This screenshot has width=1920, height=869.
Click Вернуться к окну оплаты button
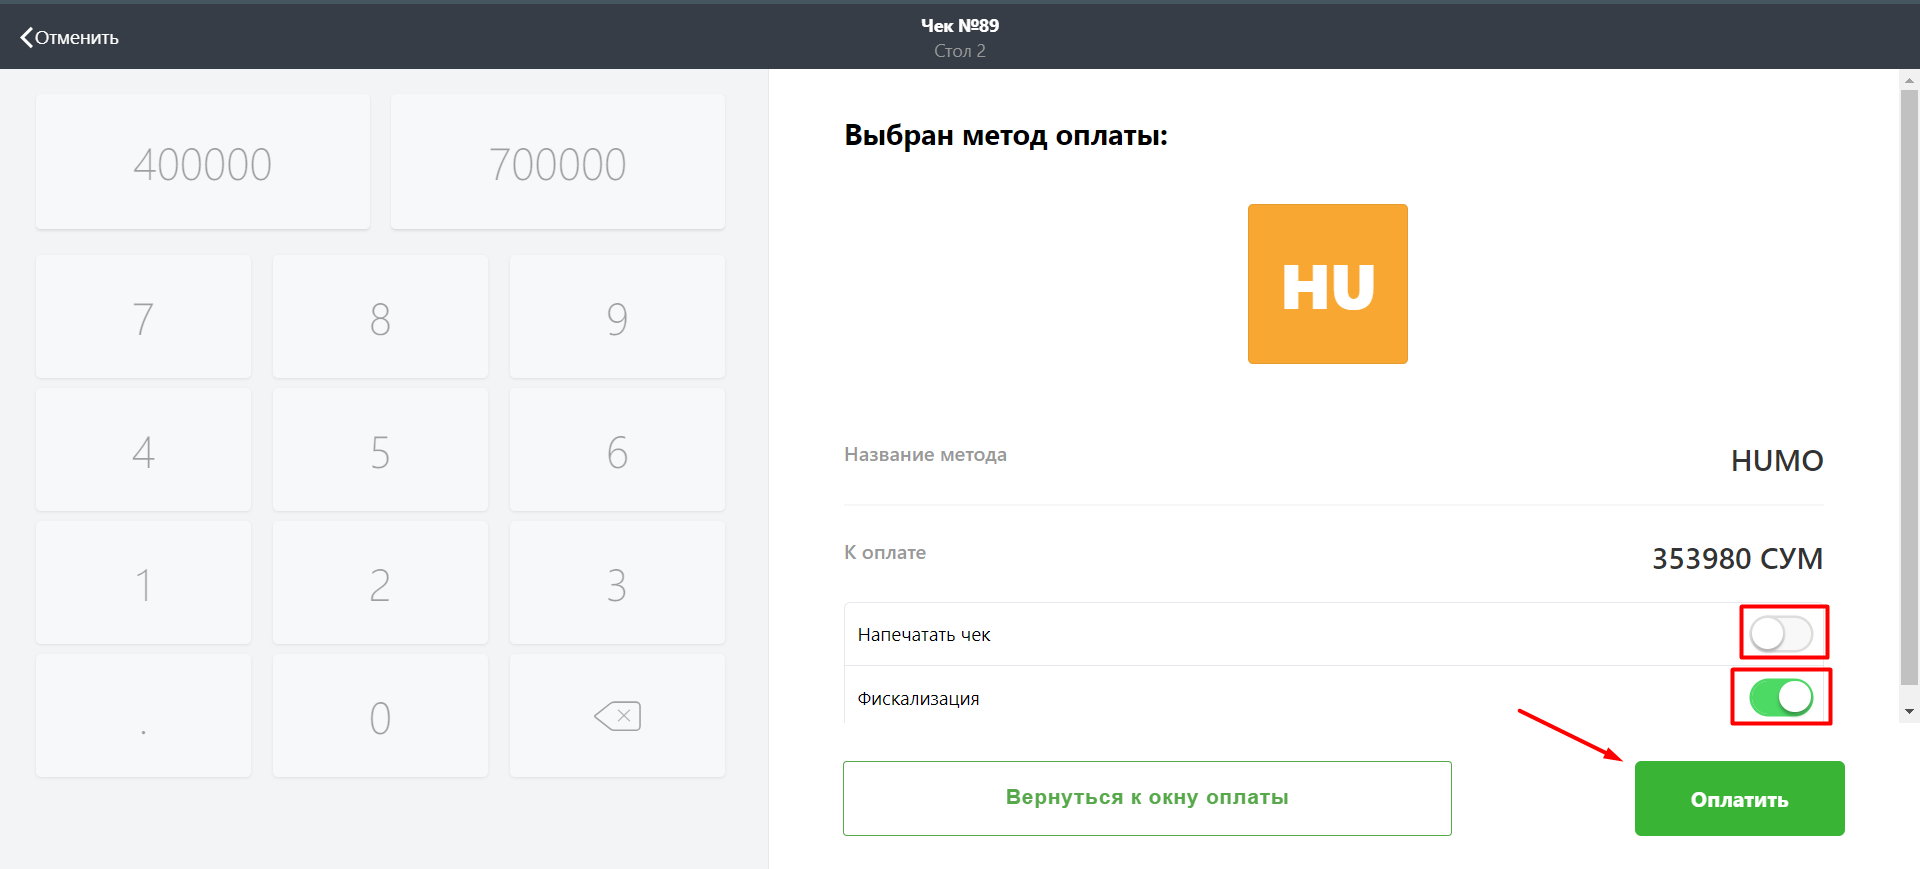tap(1147, 798)
